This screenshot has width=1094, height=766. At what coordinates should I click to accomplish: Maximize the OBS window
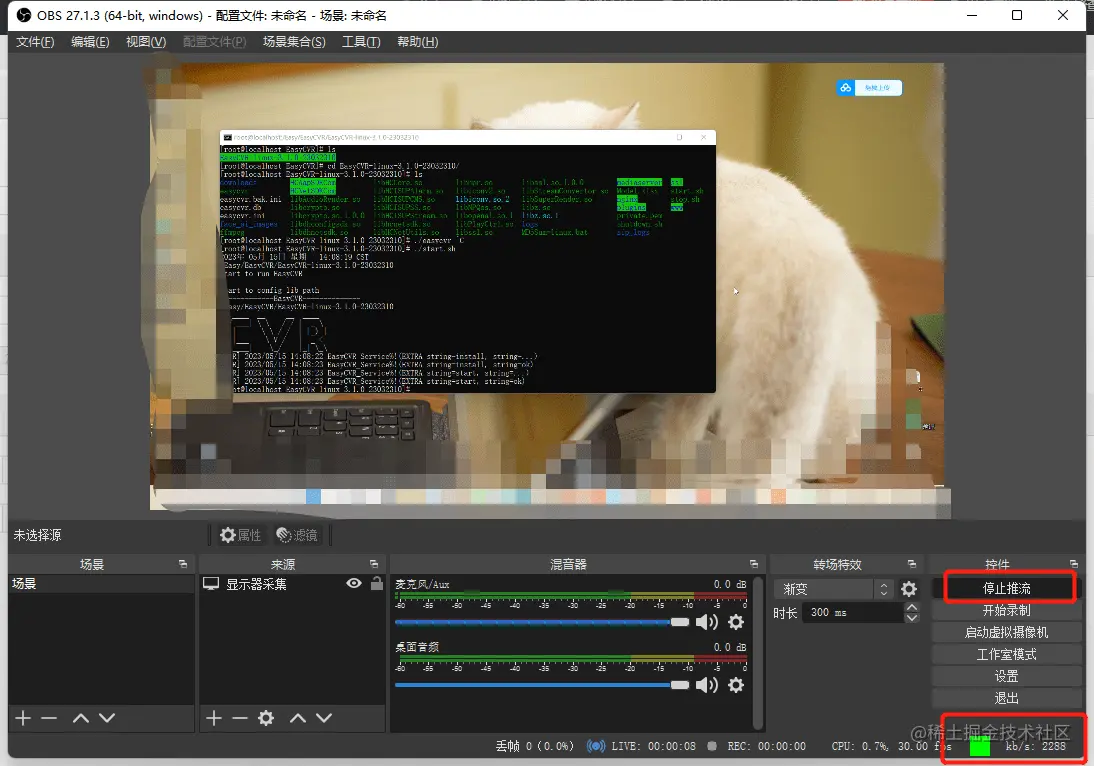[x=1017, y=15]
